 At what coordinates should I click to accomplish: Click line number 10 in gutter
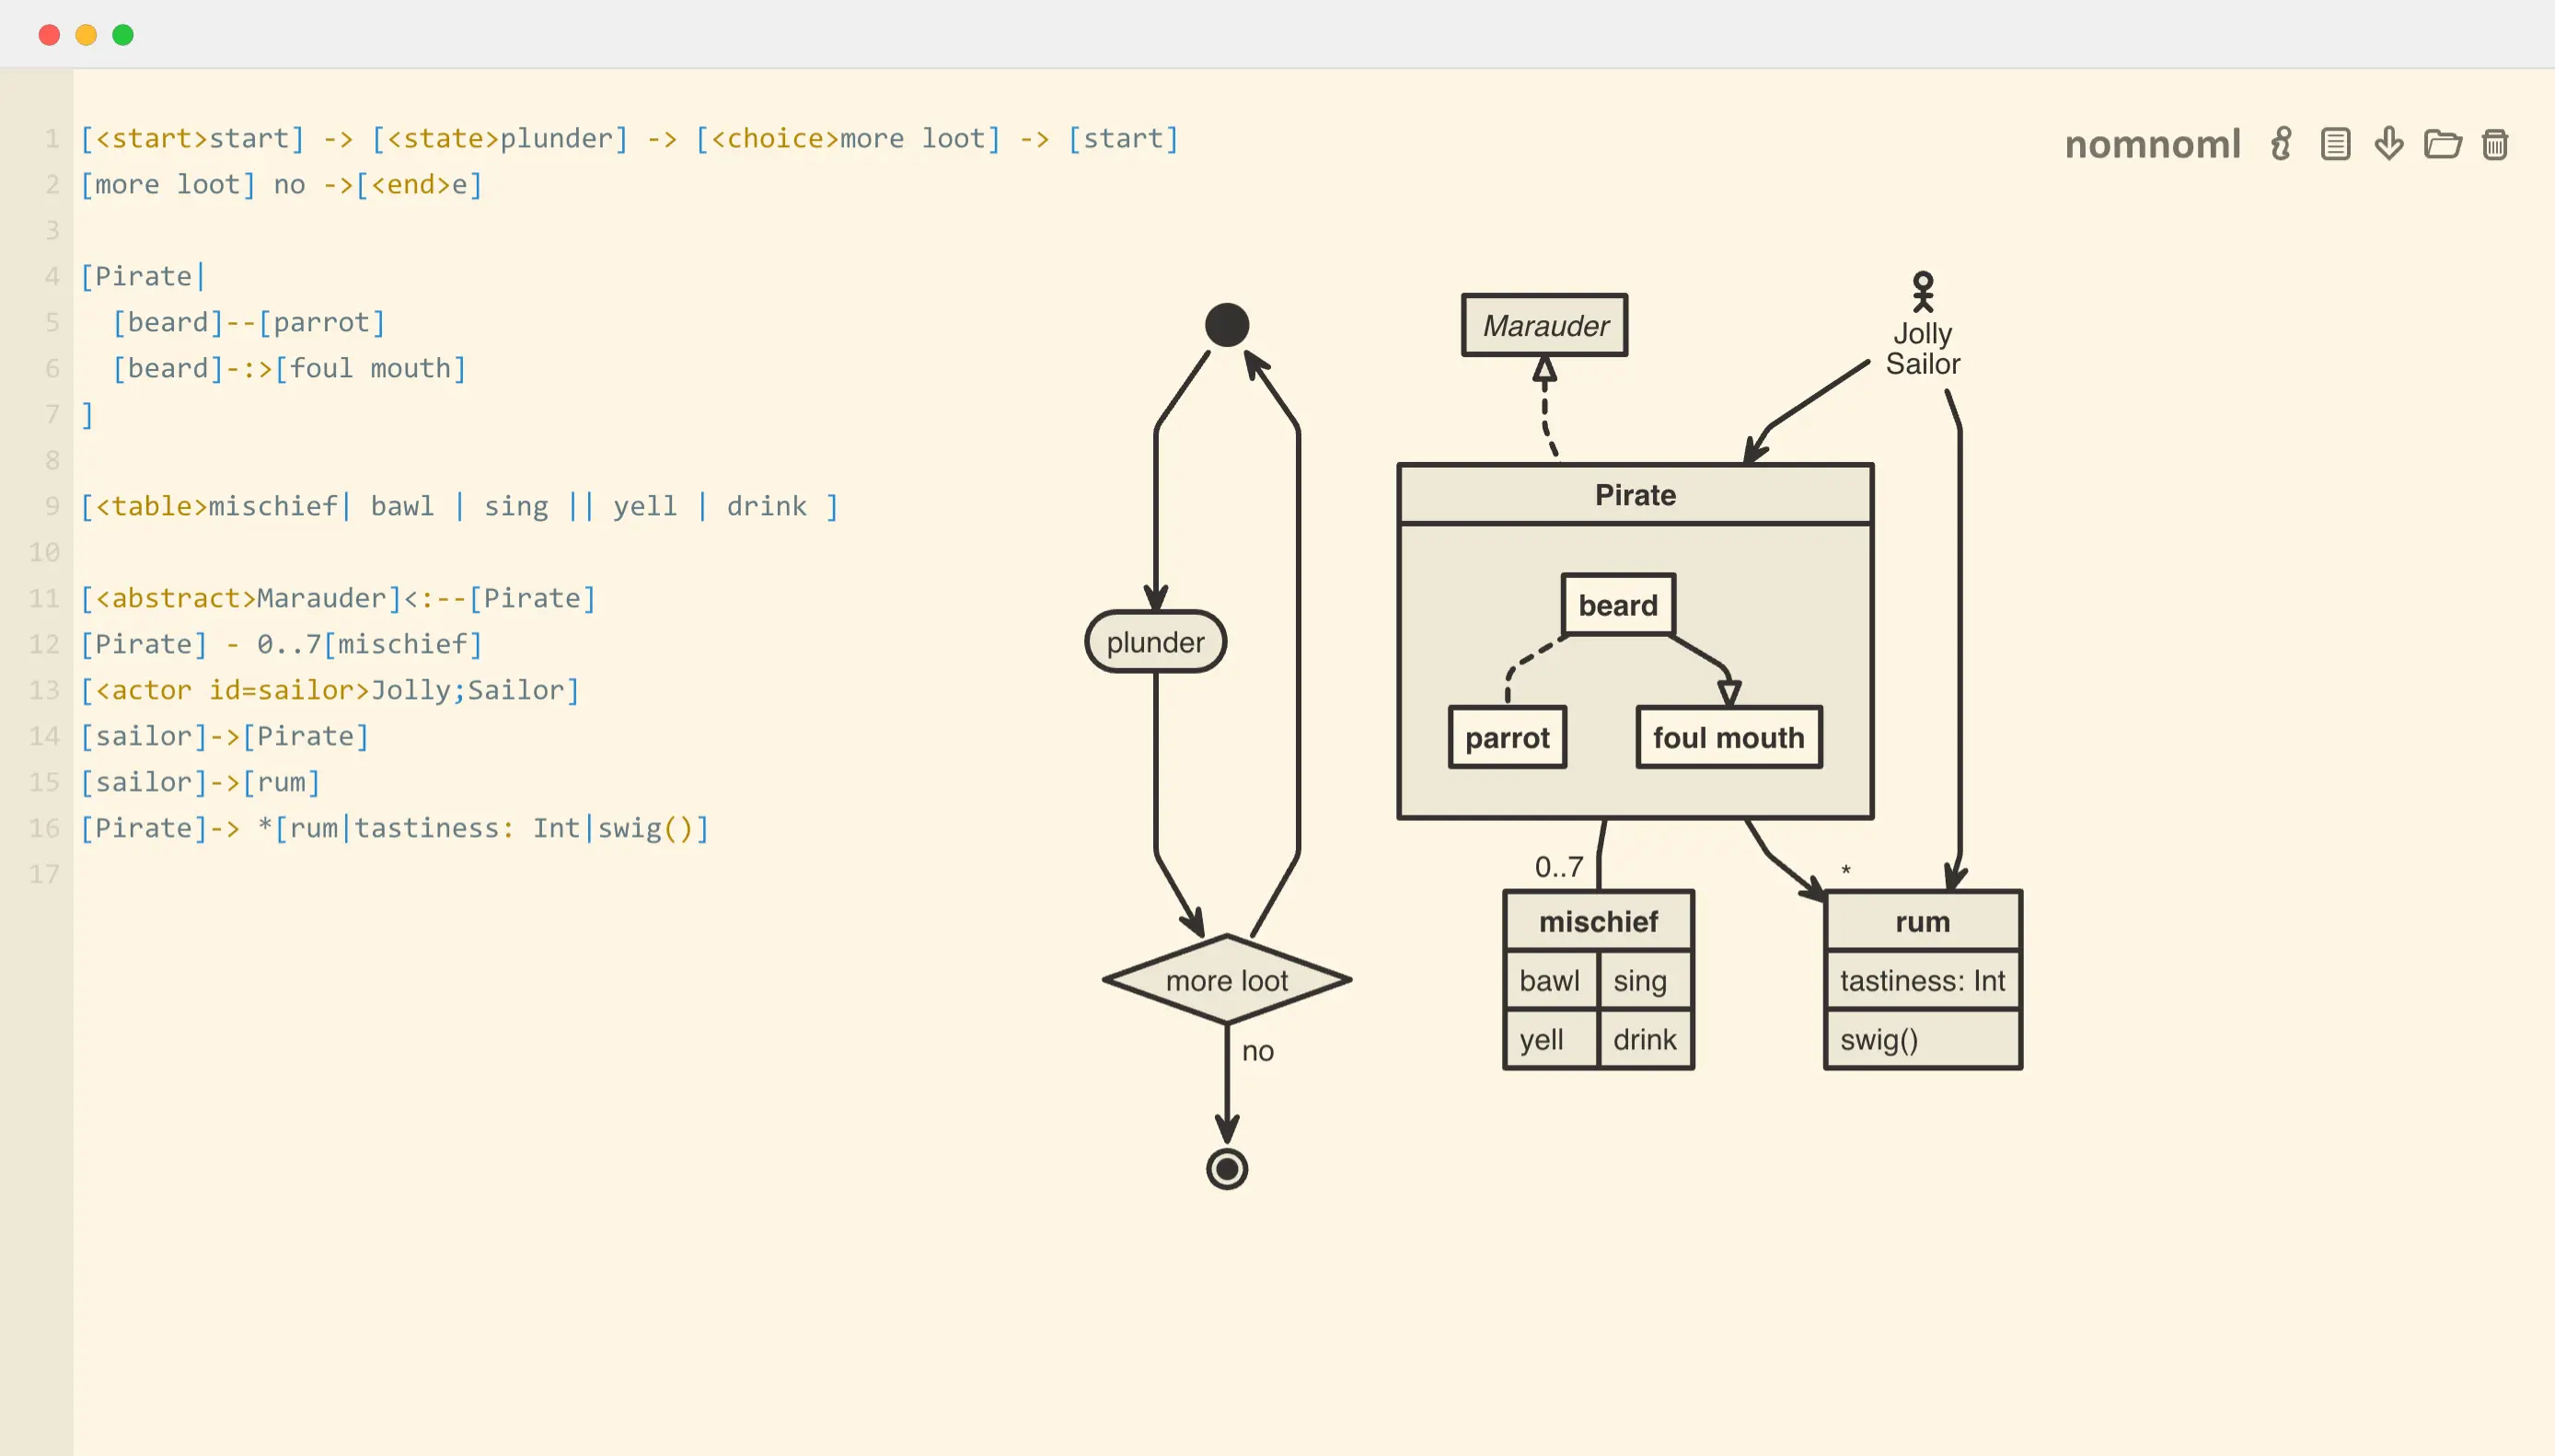(44, 552)
